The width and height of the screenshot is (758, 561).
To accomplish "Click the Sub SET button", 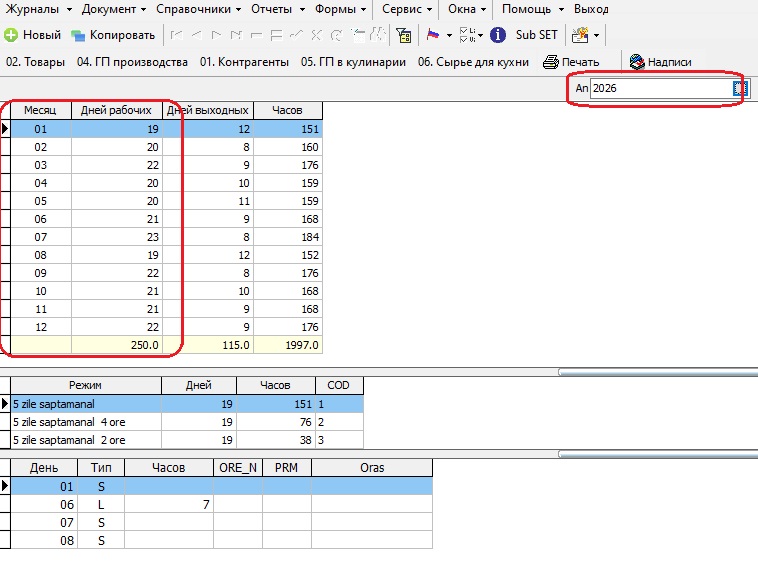I will pyautogui.click(x=537, y=35).
